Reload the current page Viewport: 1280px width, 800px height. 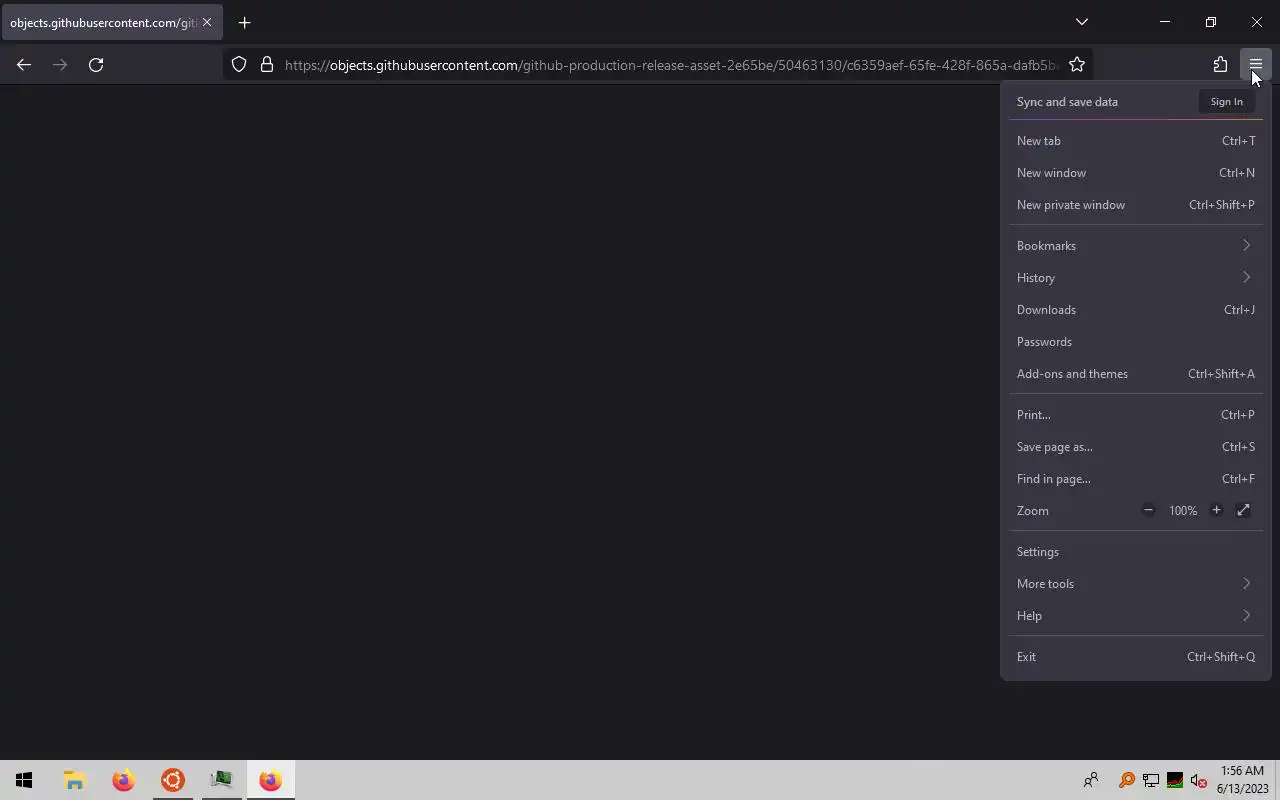pyautogui.click(x=96, y=65)
